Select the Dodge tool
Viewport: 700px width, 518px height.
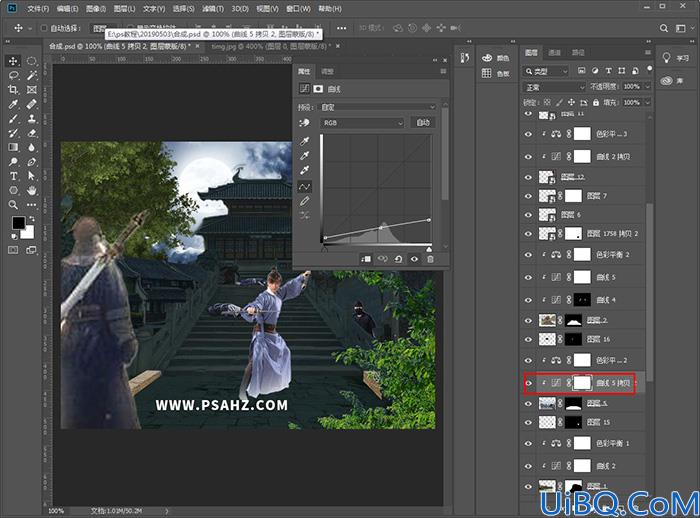click(x=13, y=162)
